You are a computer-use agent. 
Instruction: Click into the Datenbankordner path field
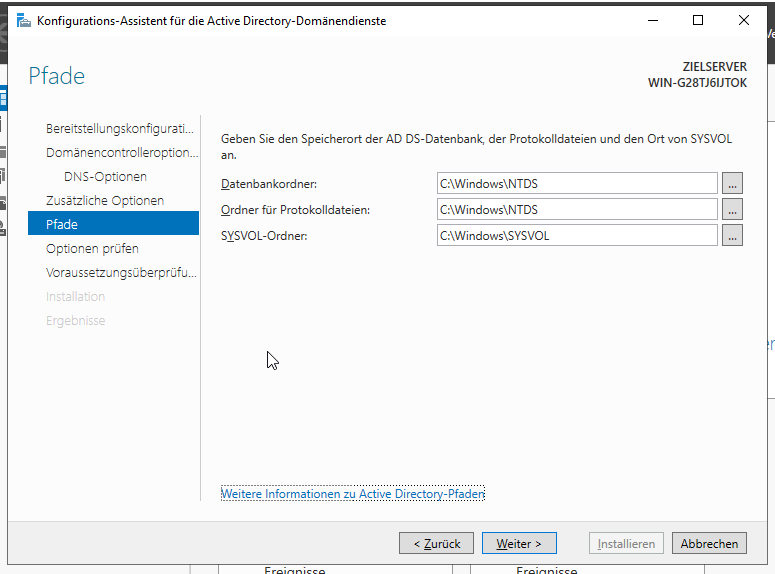[x=577, y=183]
